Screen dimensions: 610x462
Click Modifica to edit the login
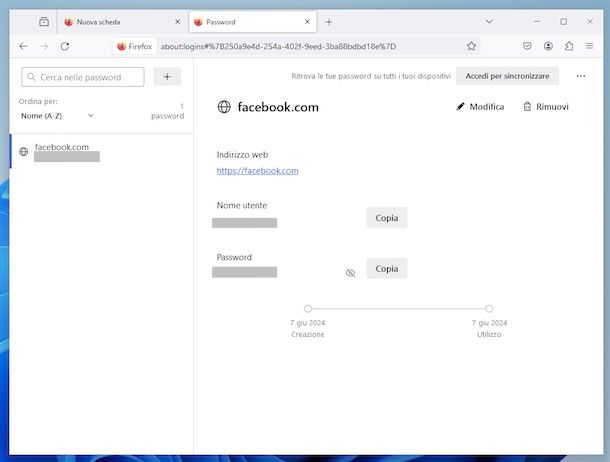click(x=480, y=107)
